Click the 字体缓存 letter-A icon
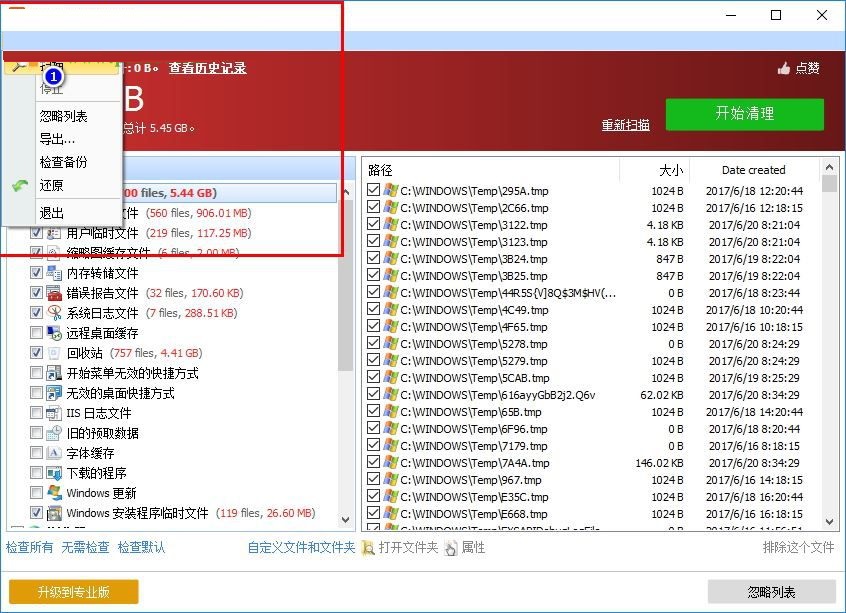Image resolution: width=846 pixels, height=613 pixels. (52, 453)
